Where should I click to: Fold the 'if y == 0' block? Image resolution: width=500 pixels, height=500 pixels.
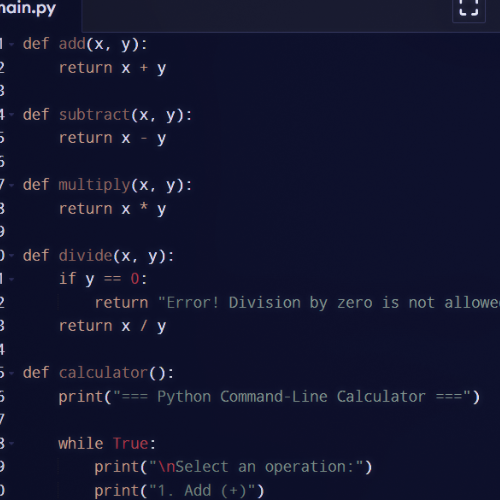pyautogui.click(x=12, y=279)
